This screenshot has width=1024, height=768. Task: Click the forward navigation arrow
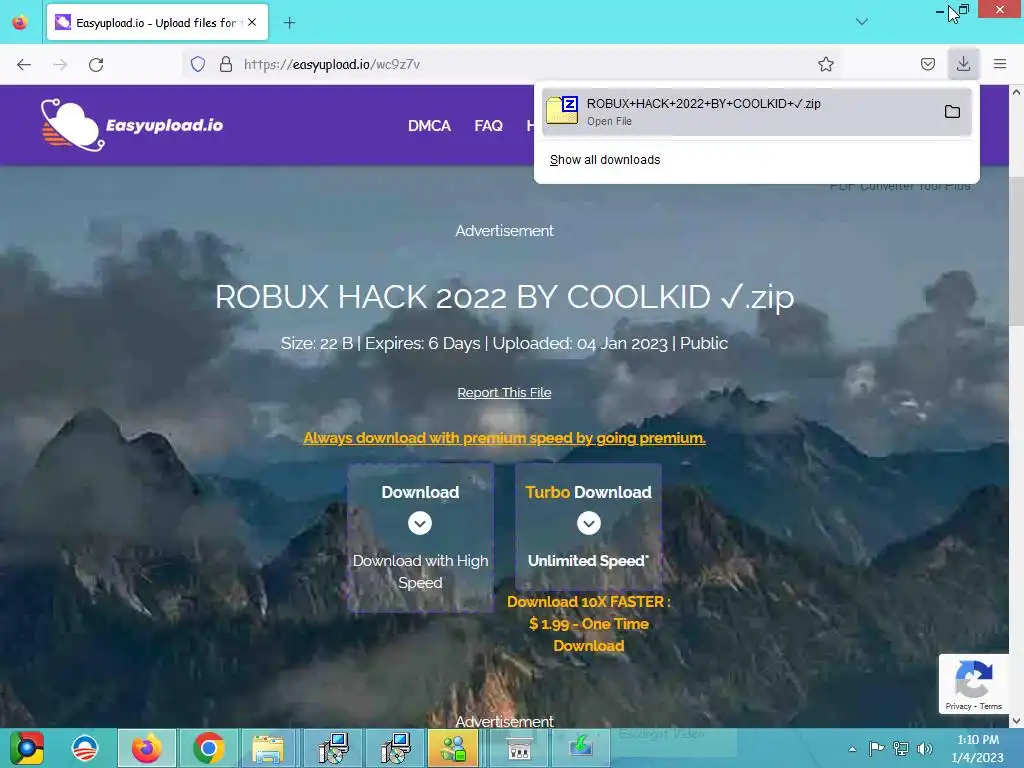(60, 64)
